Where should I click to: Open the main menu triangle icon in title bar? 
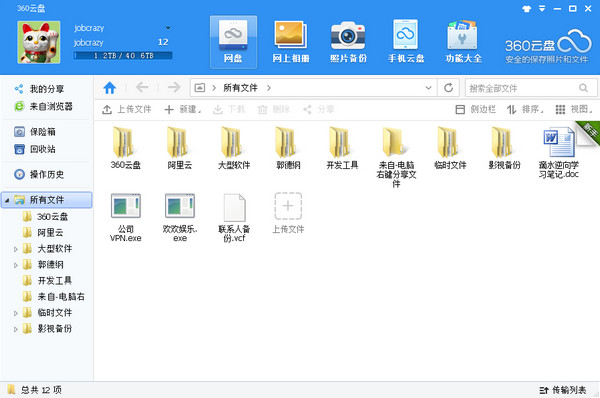click(x=542, y=8)
